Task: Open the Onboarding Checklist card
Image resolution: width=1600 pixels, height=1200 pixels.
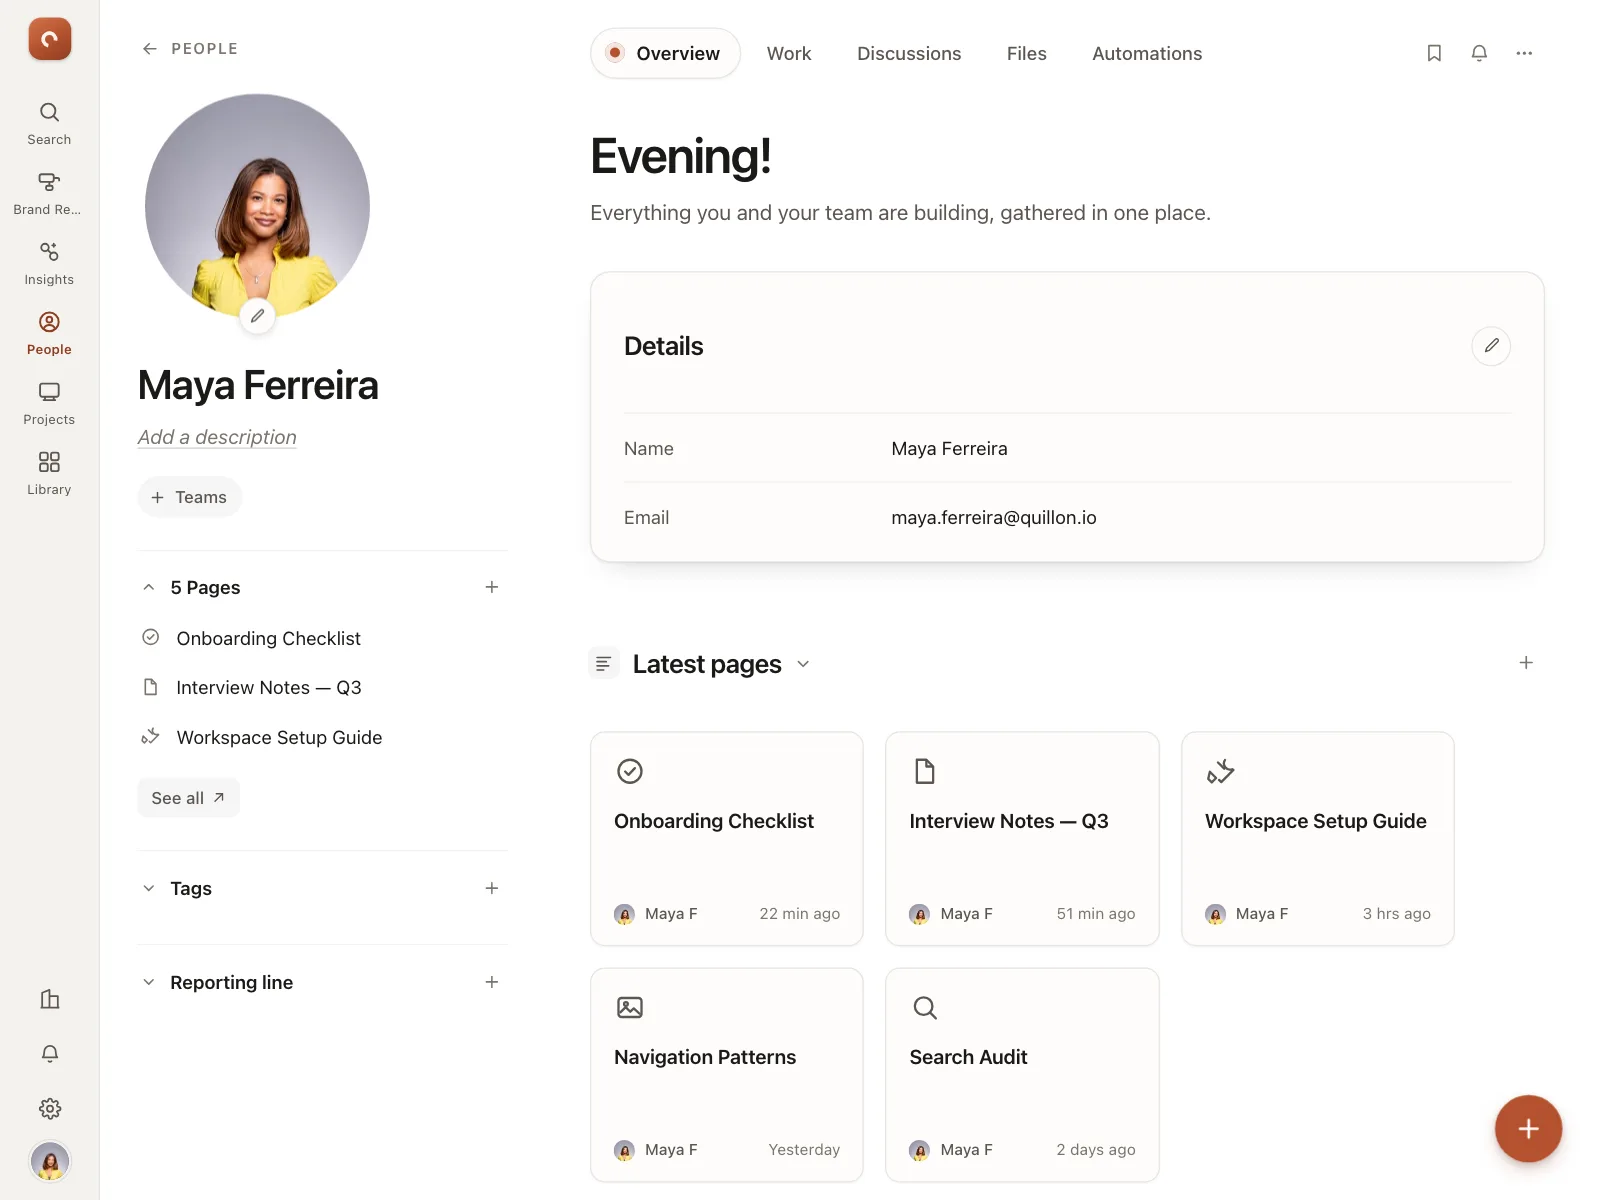Action: click(x=727, y=839)
